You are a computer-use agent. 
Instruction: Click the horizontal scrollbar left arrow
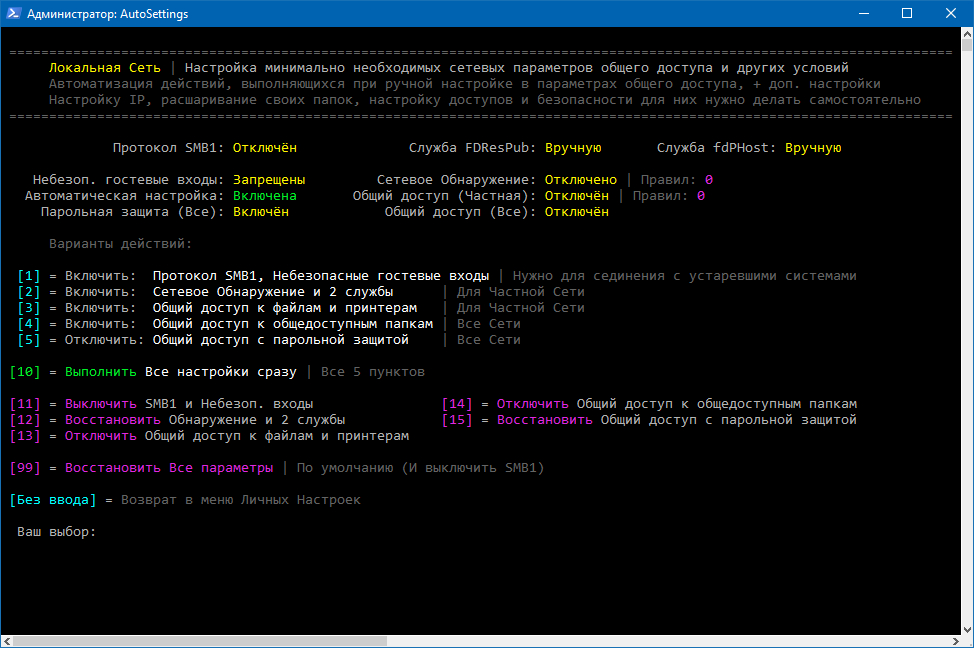(x=7, y=641)
